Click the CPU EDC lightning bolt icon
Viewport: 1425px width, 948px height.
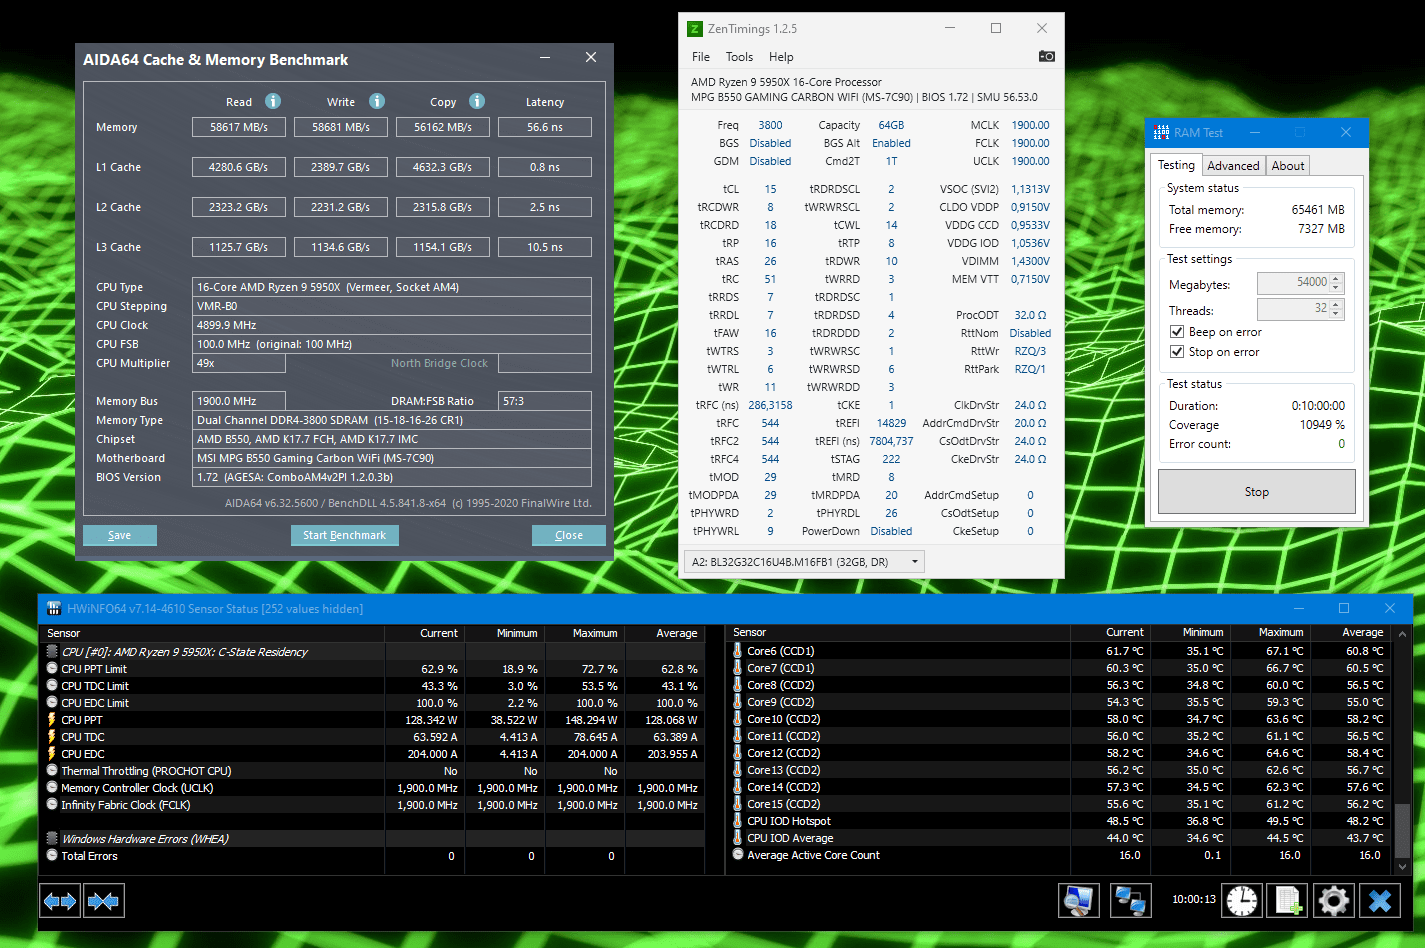click(x=52, y=753)
